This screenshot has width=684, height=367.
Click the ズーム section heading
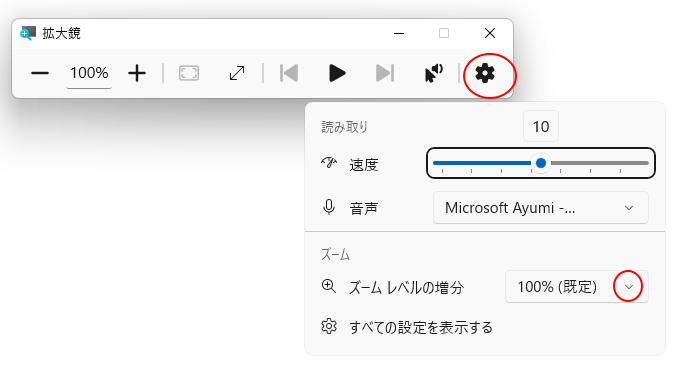click(335, 254)
